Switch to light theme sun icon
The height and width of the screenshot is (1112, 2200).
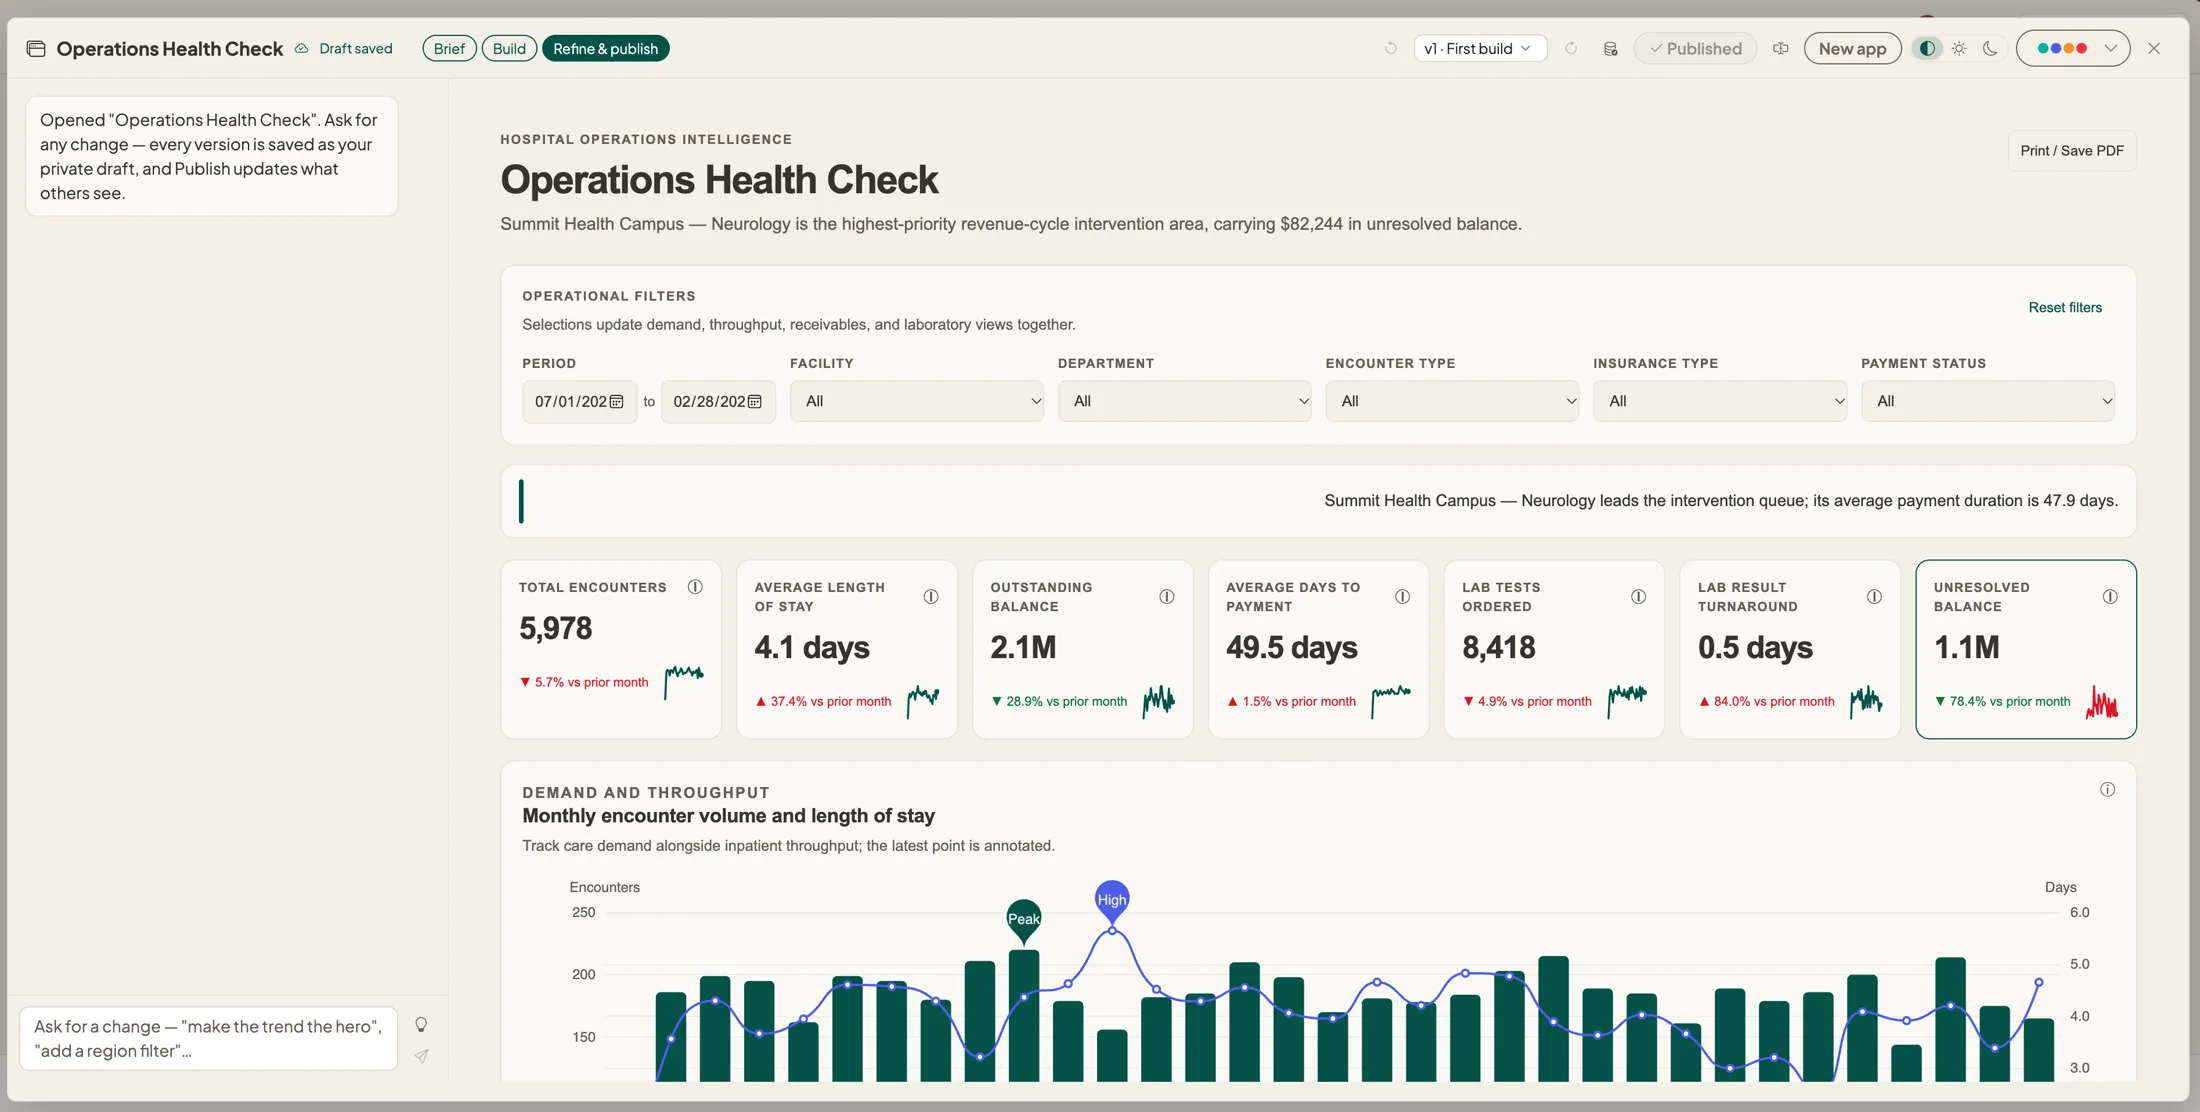pos(1959,48)
